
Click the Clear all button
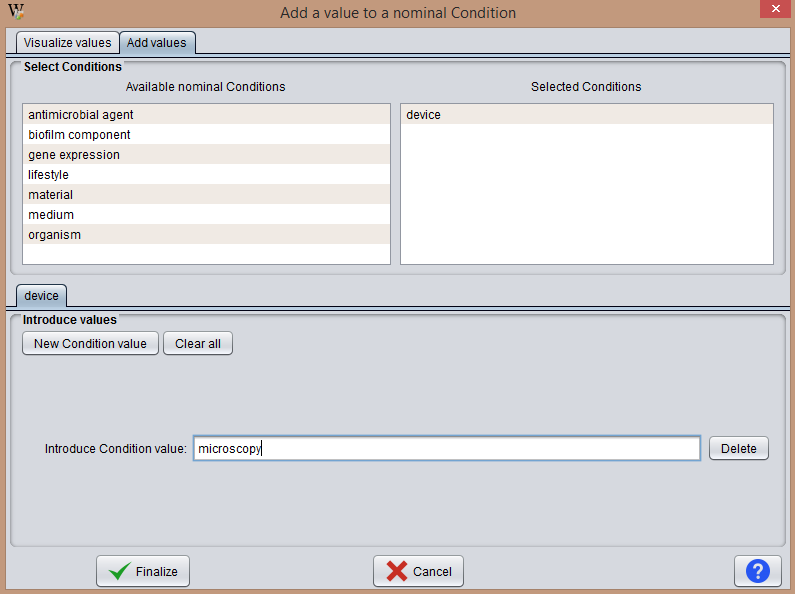pyautogui.click(x=198, y=344)
